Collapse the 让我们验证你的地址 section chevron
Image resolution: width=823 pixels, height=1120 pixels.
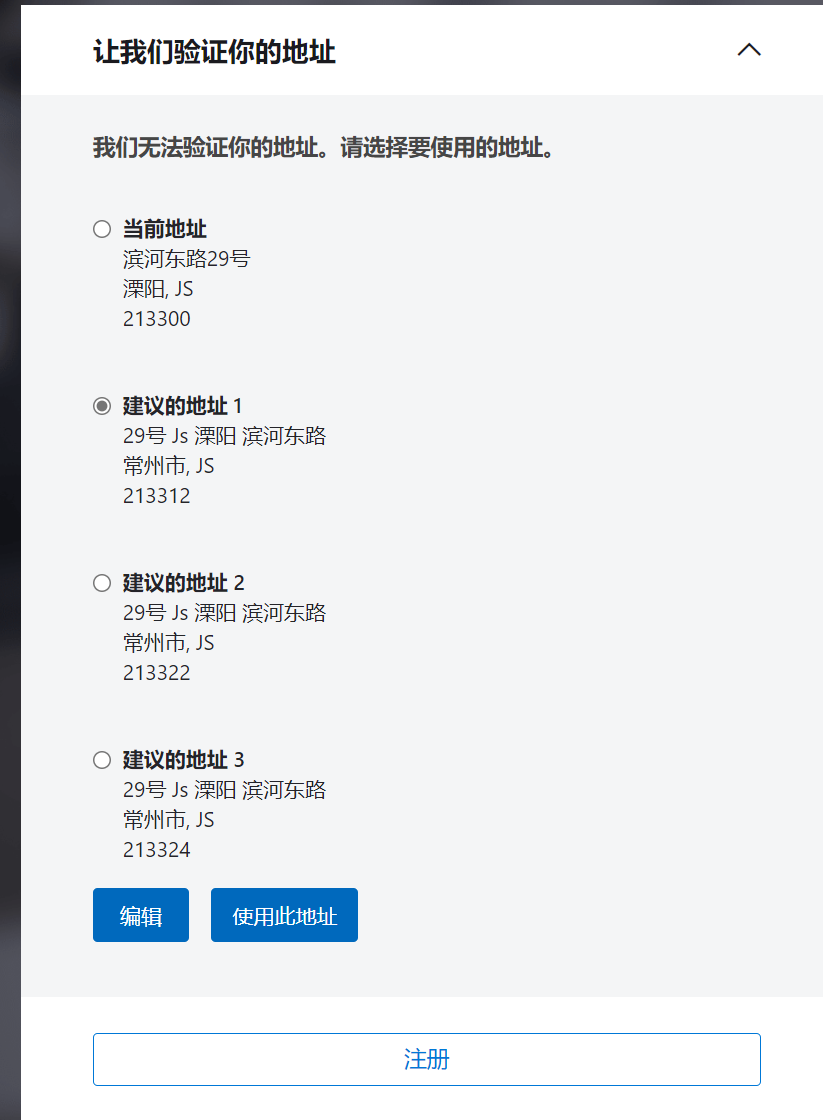tap(749, 50)
